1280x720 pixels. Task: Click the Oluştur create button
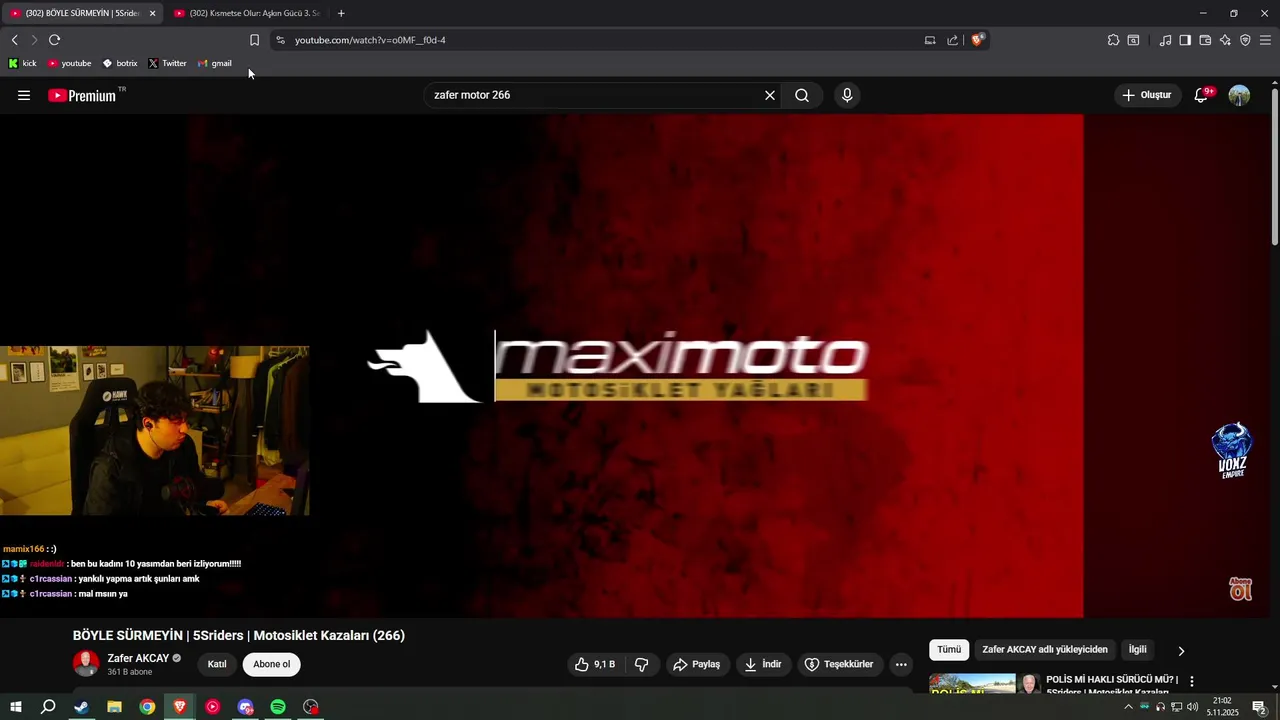[1147, 95]
